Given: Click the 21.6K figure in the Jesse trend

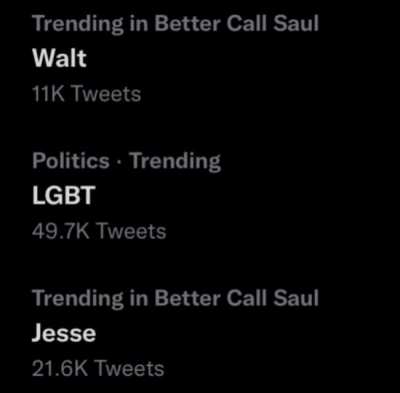Looking at the screenshot, I should pos(60,368).
